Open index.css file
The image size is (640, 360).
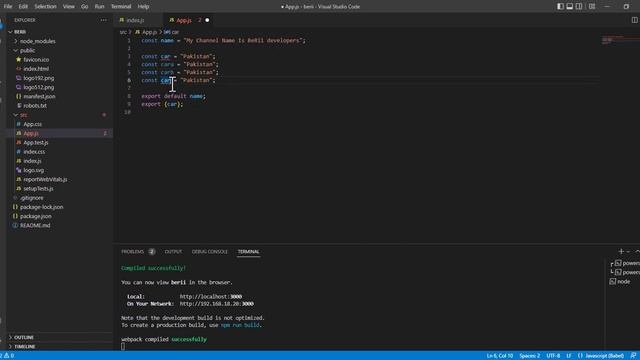34,152
